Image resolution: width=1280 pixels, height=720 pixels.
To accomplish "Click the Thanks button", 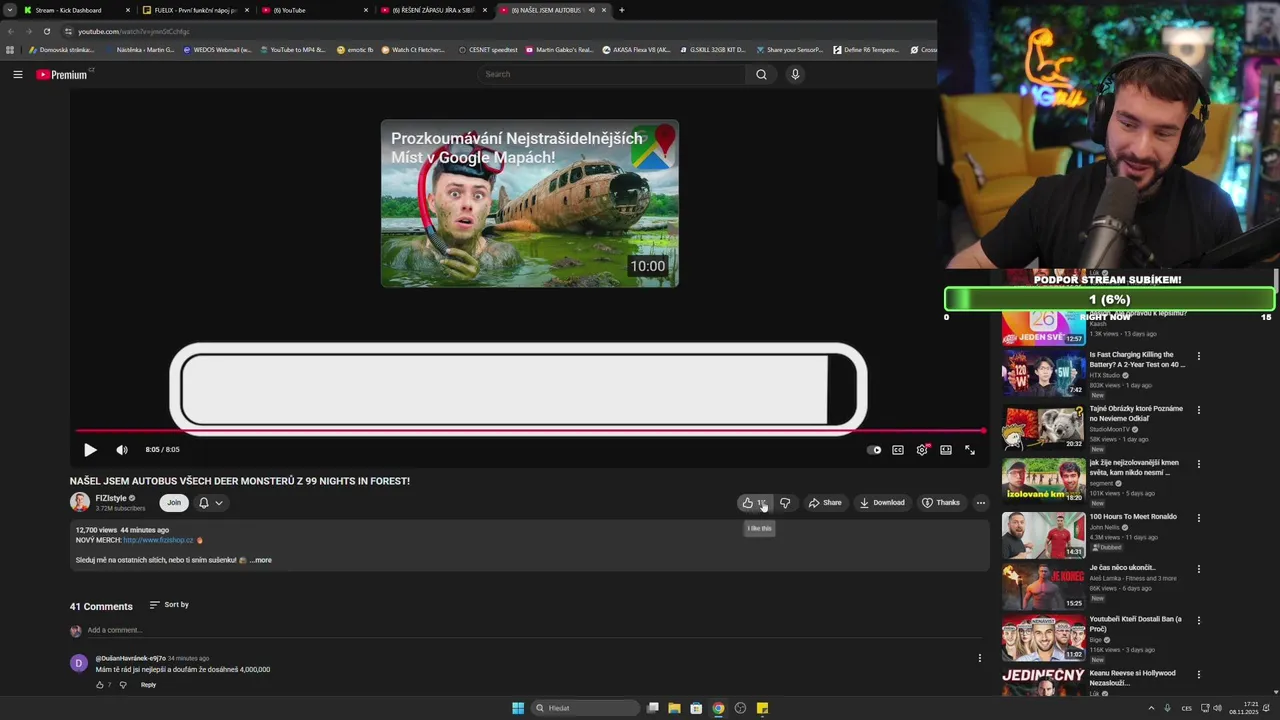I will tap(941, 503).
